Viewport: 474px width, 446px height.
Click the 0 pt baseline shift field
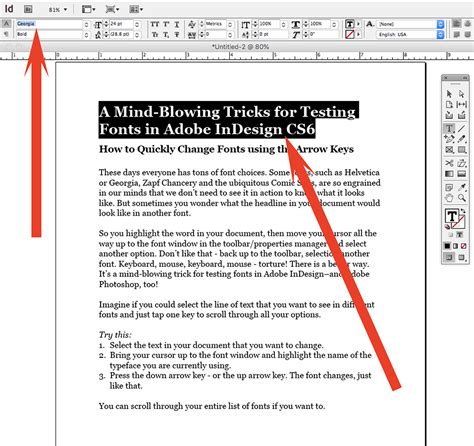[272, 34]
